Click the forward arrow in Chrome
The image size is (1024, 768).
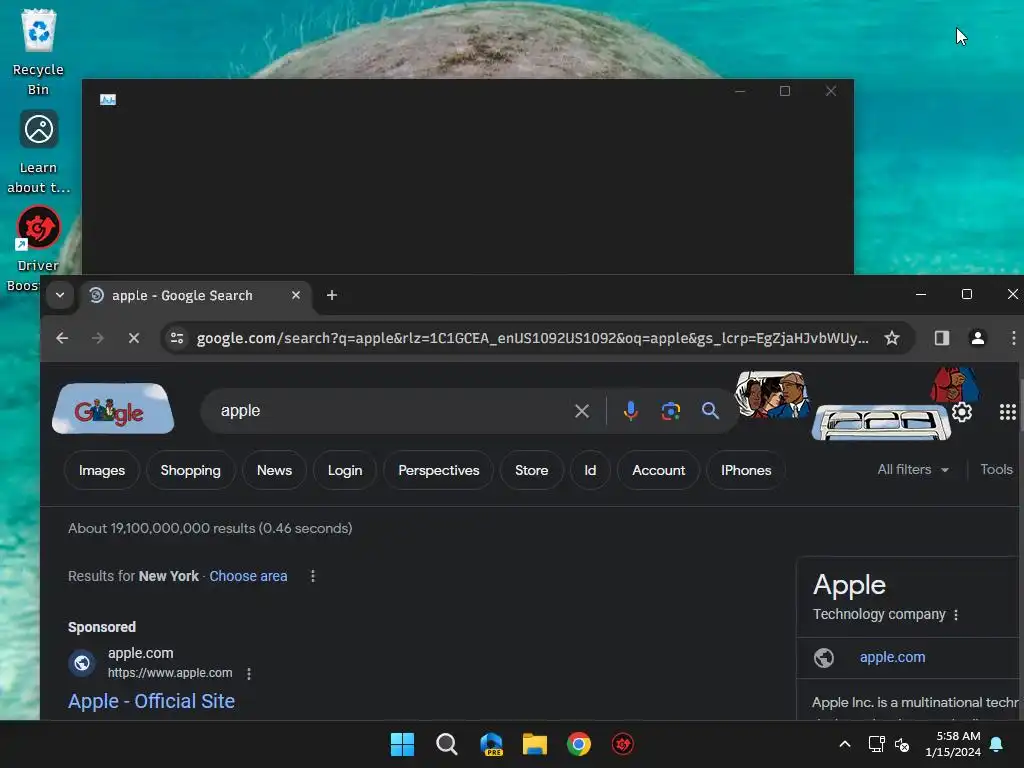[x=98, y=338]
